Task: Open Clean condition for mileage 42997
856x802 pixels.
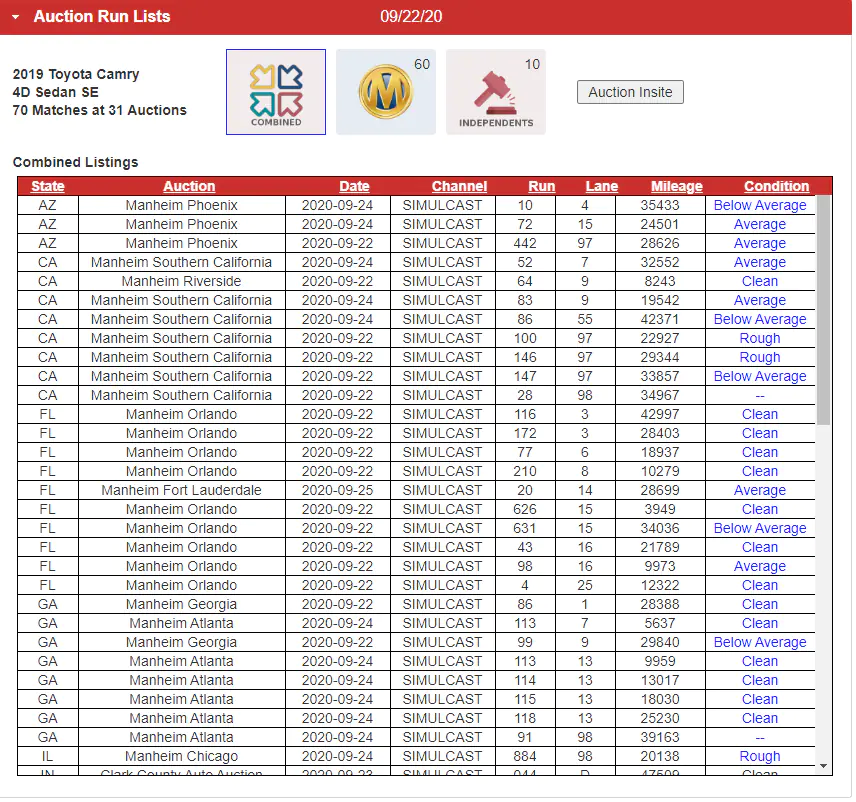Action: coord(762,415)
